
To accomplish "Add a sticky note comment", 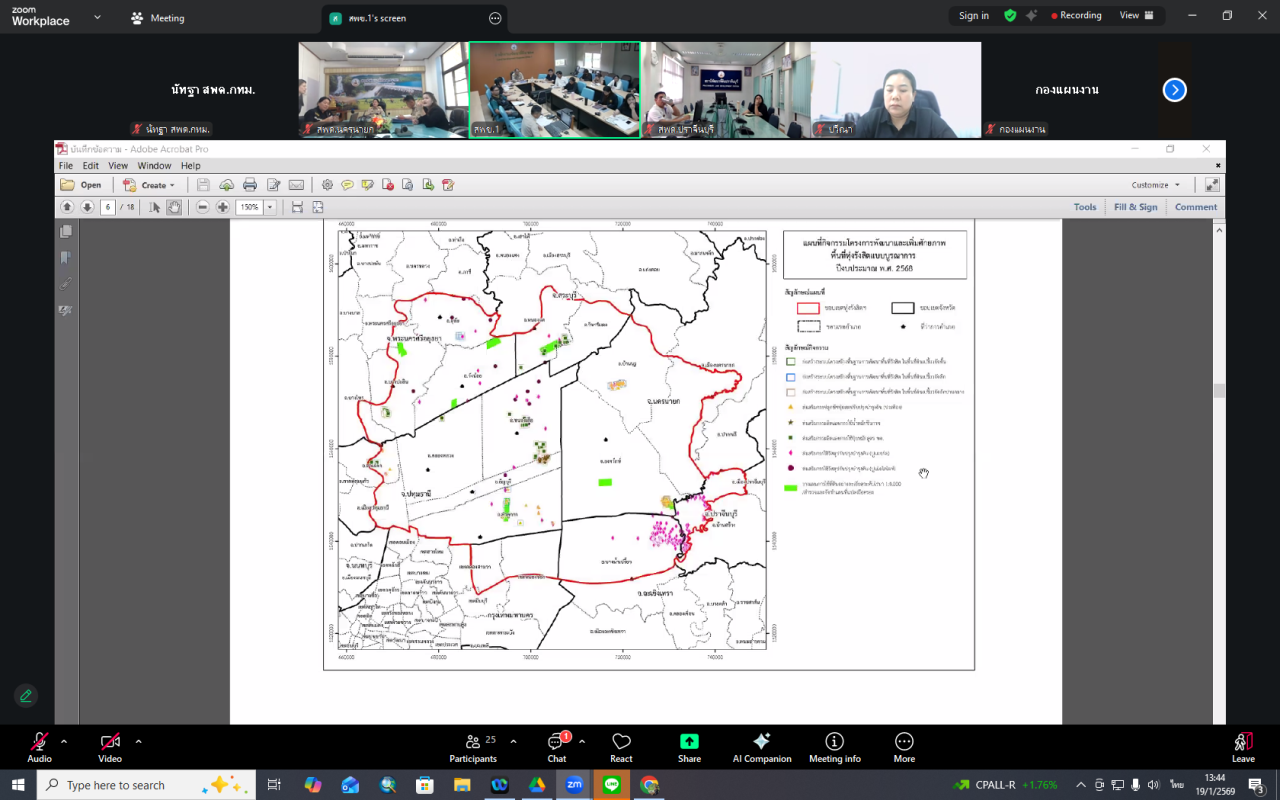I will (x=347, y=185).
